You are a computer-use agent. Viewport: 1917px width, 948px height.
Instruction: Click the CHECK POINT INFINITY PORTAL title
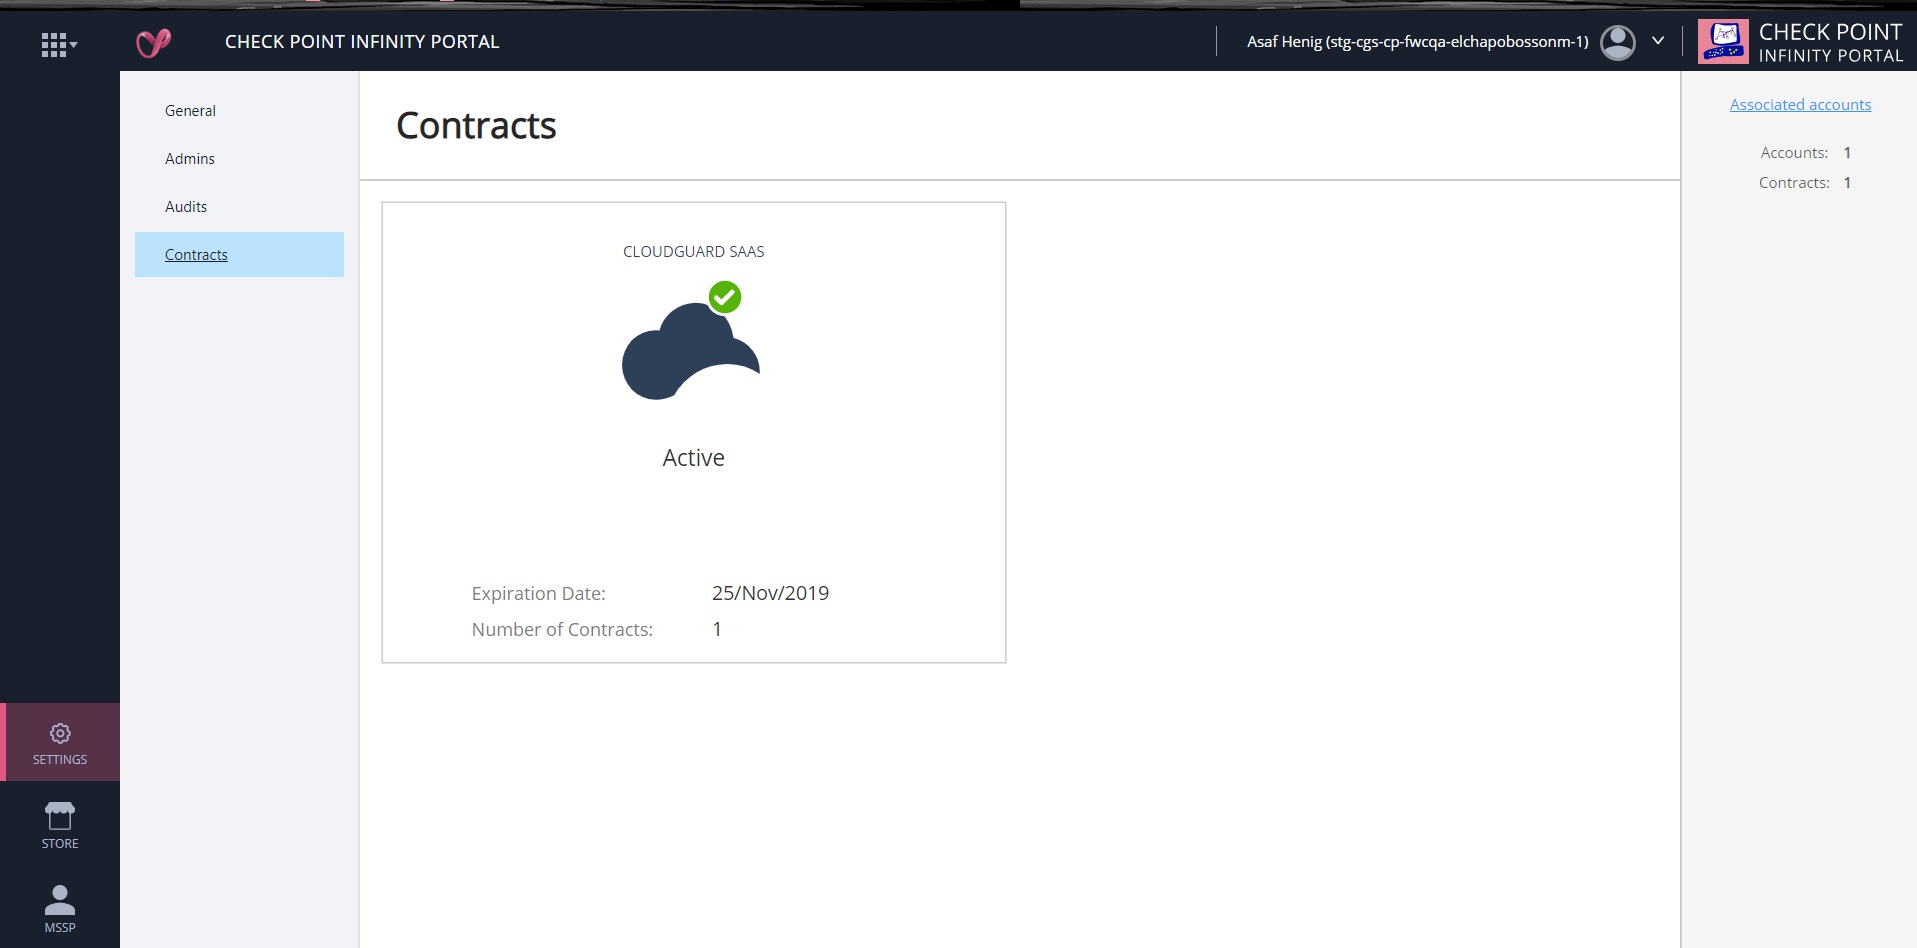(x=362, y=42)
